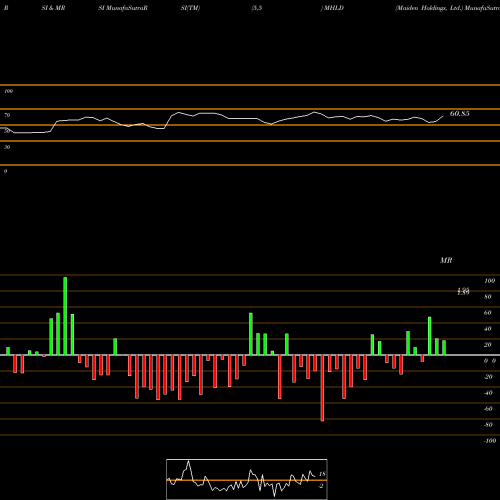Click the value -2 in the mini chart

pyautogui.click(x=321, y=486)
